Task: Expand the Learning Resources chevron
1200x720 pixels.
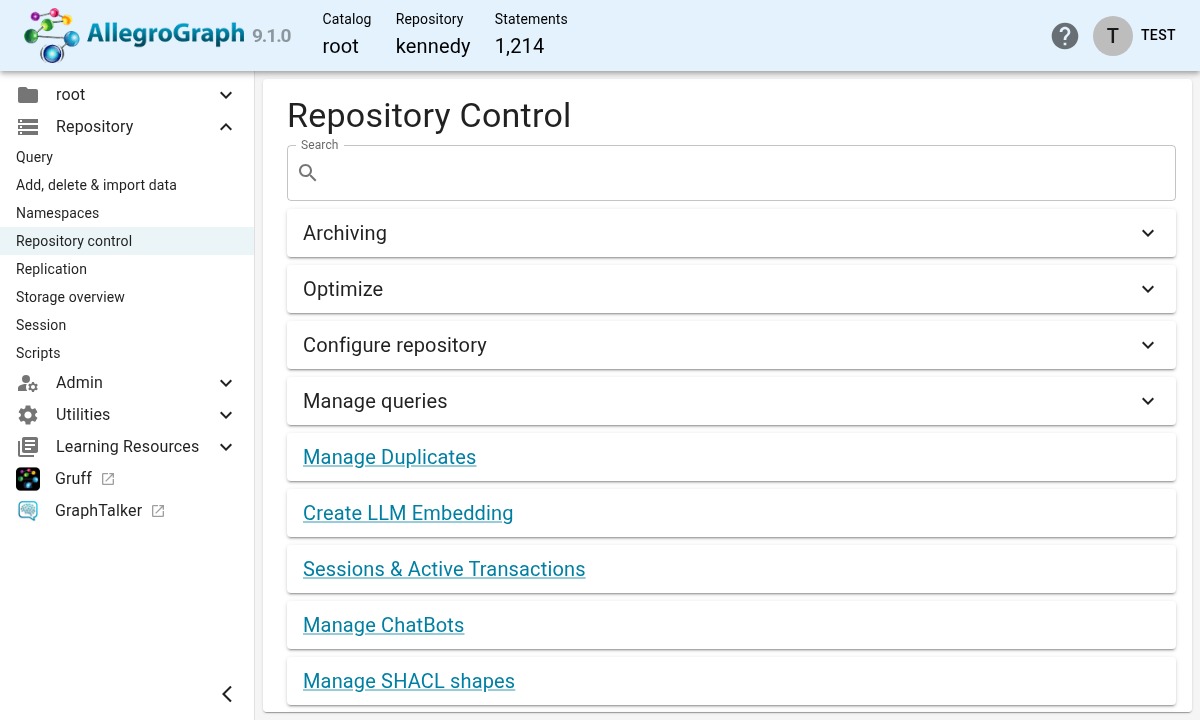Action: pyautogui.click(x=226, y=447)
